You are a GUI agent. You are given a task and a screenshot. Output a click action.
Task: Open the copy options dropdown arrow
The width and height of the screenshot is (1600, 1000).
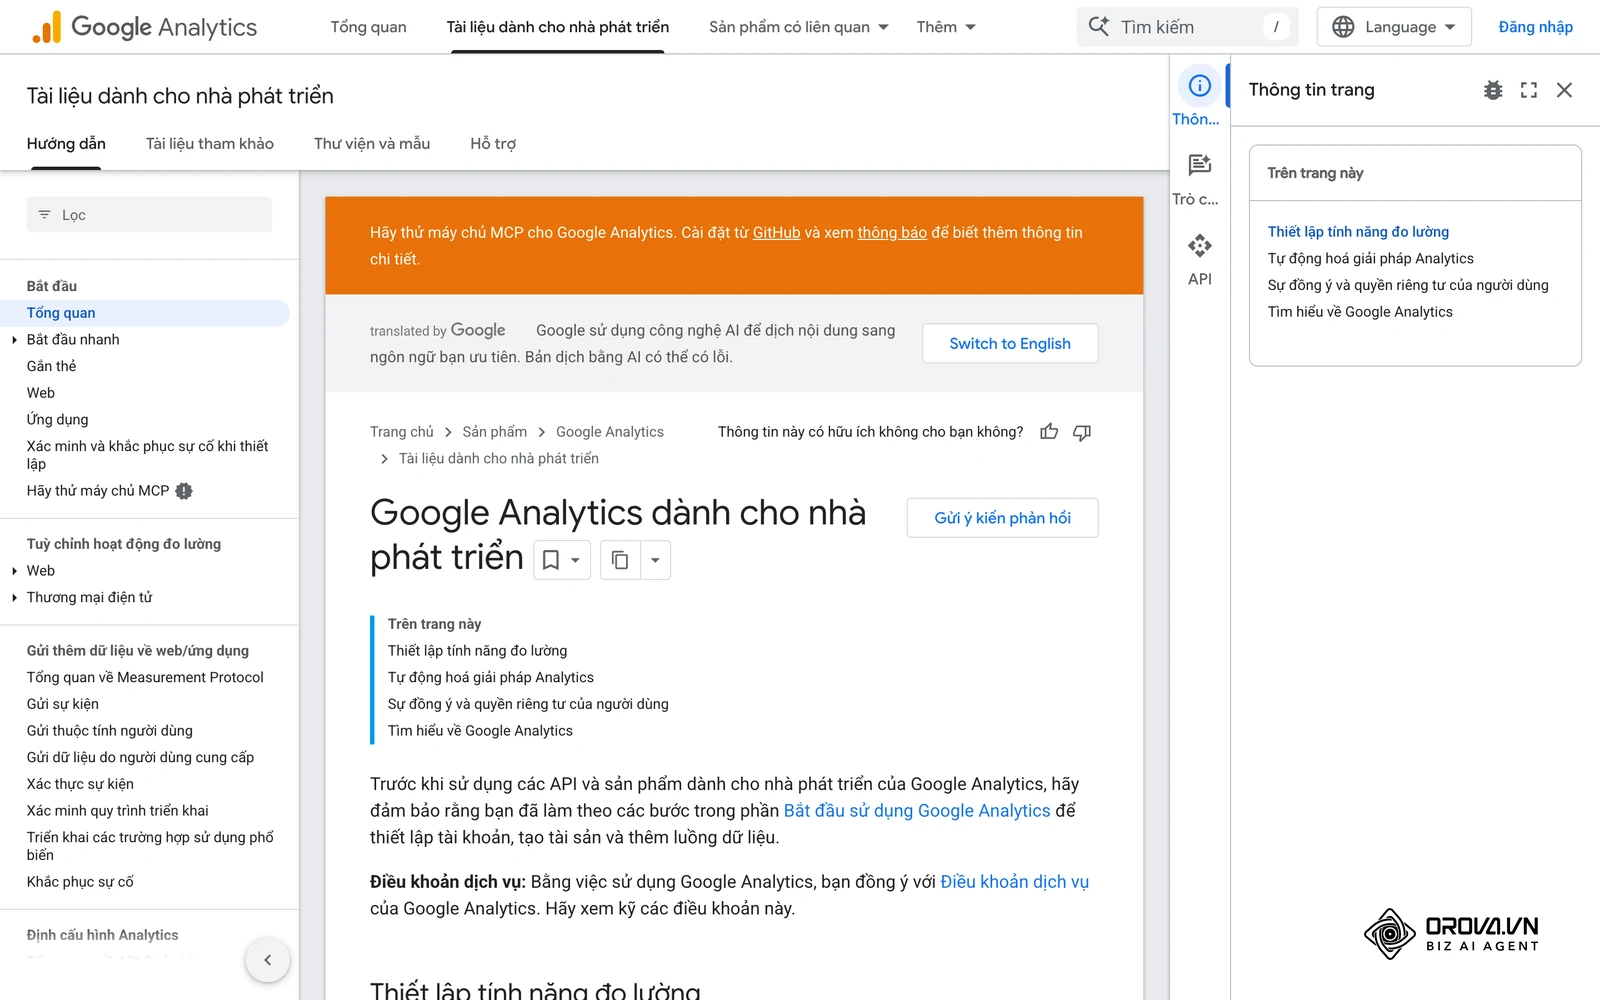pyautogui.click(x=655, y=560)
